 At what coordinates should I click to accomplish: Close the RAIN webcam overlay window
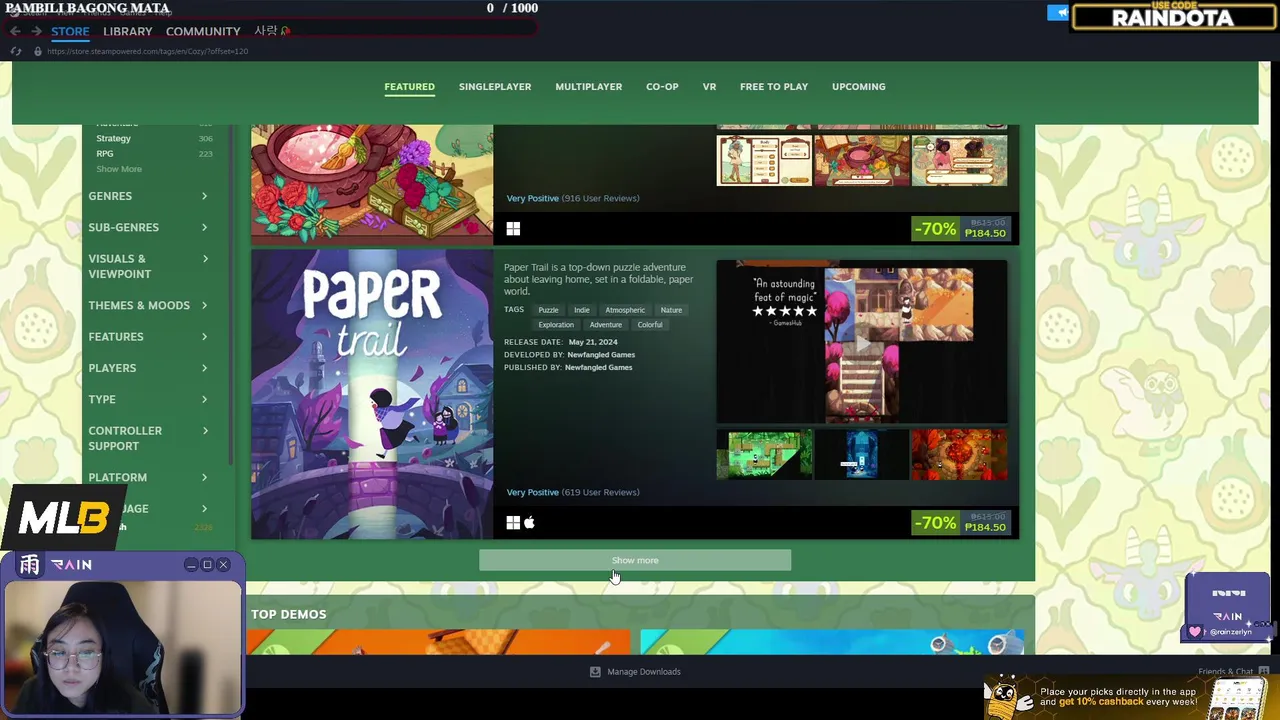click(223, 565)
